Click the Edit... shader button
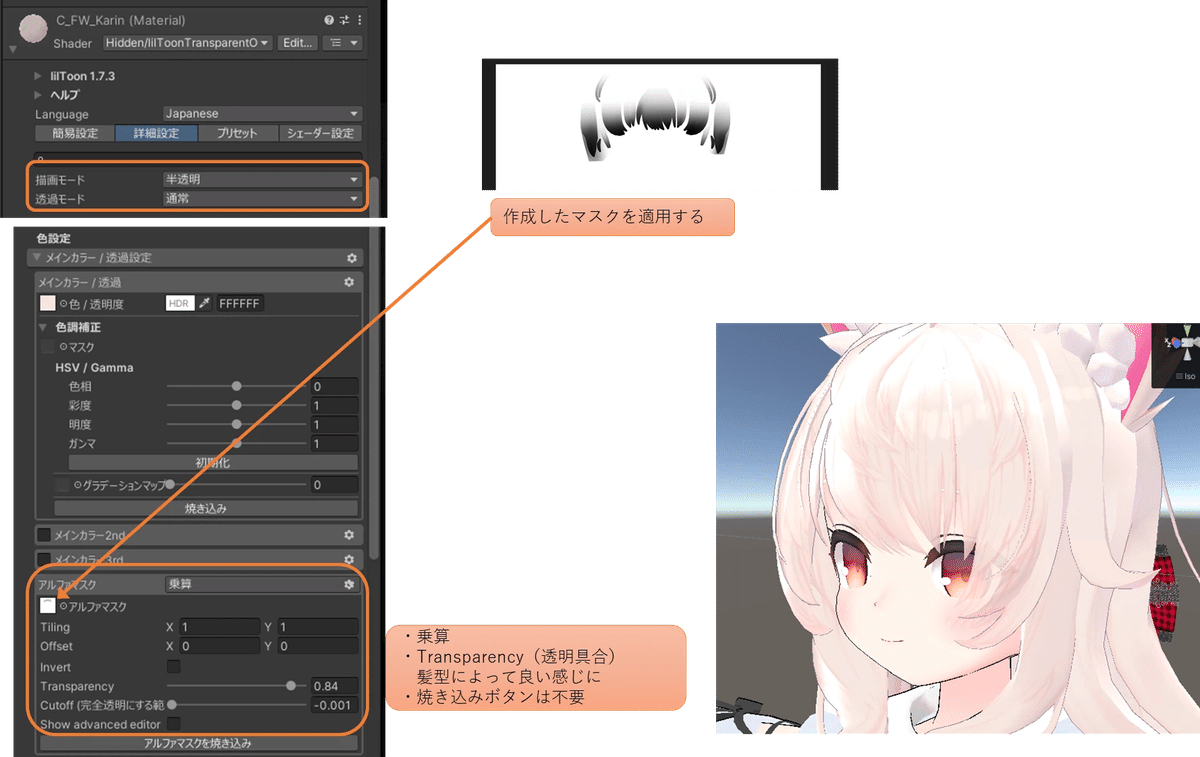 tap(298, 43)
